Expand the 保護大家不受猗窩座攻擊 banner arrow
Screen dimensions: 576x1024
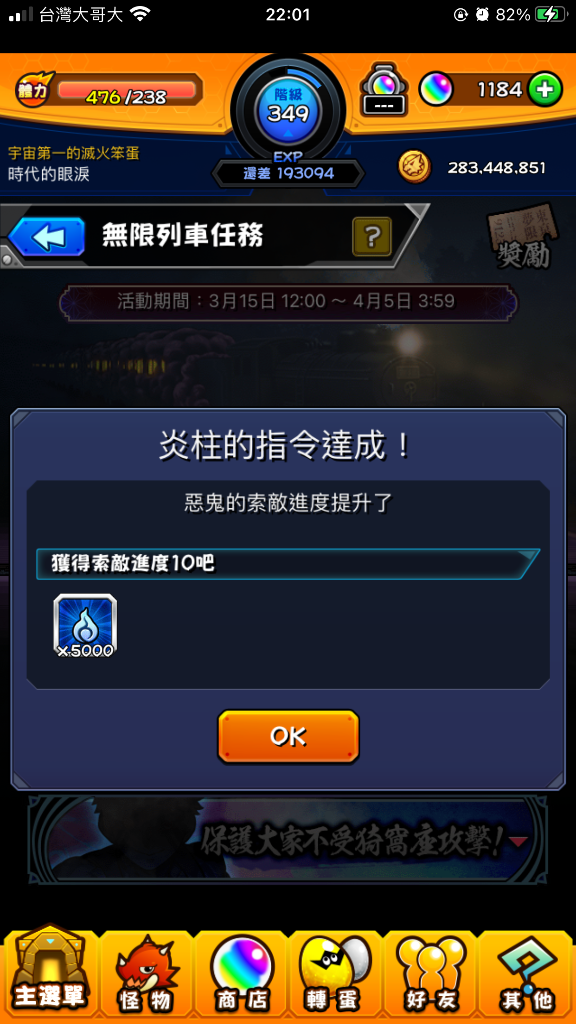(x=518, y=842)
